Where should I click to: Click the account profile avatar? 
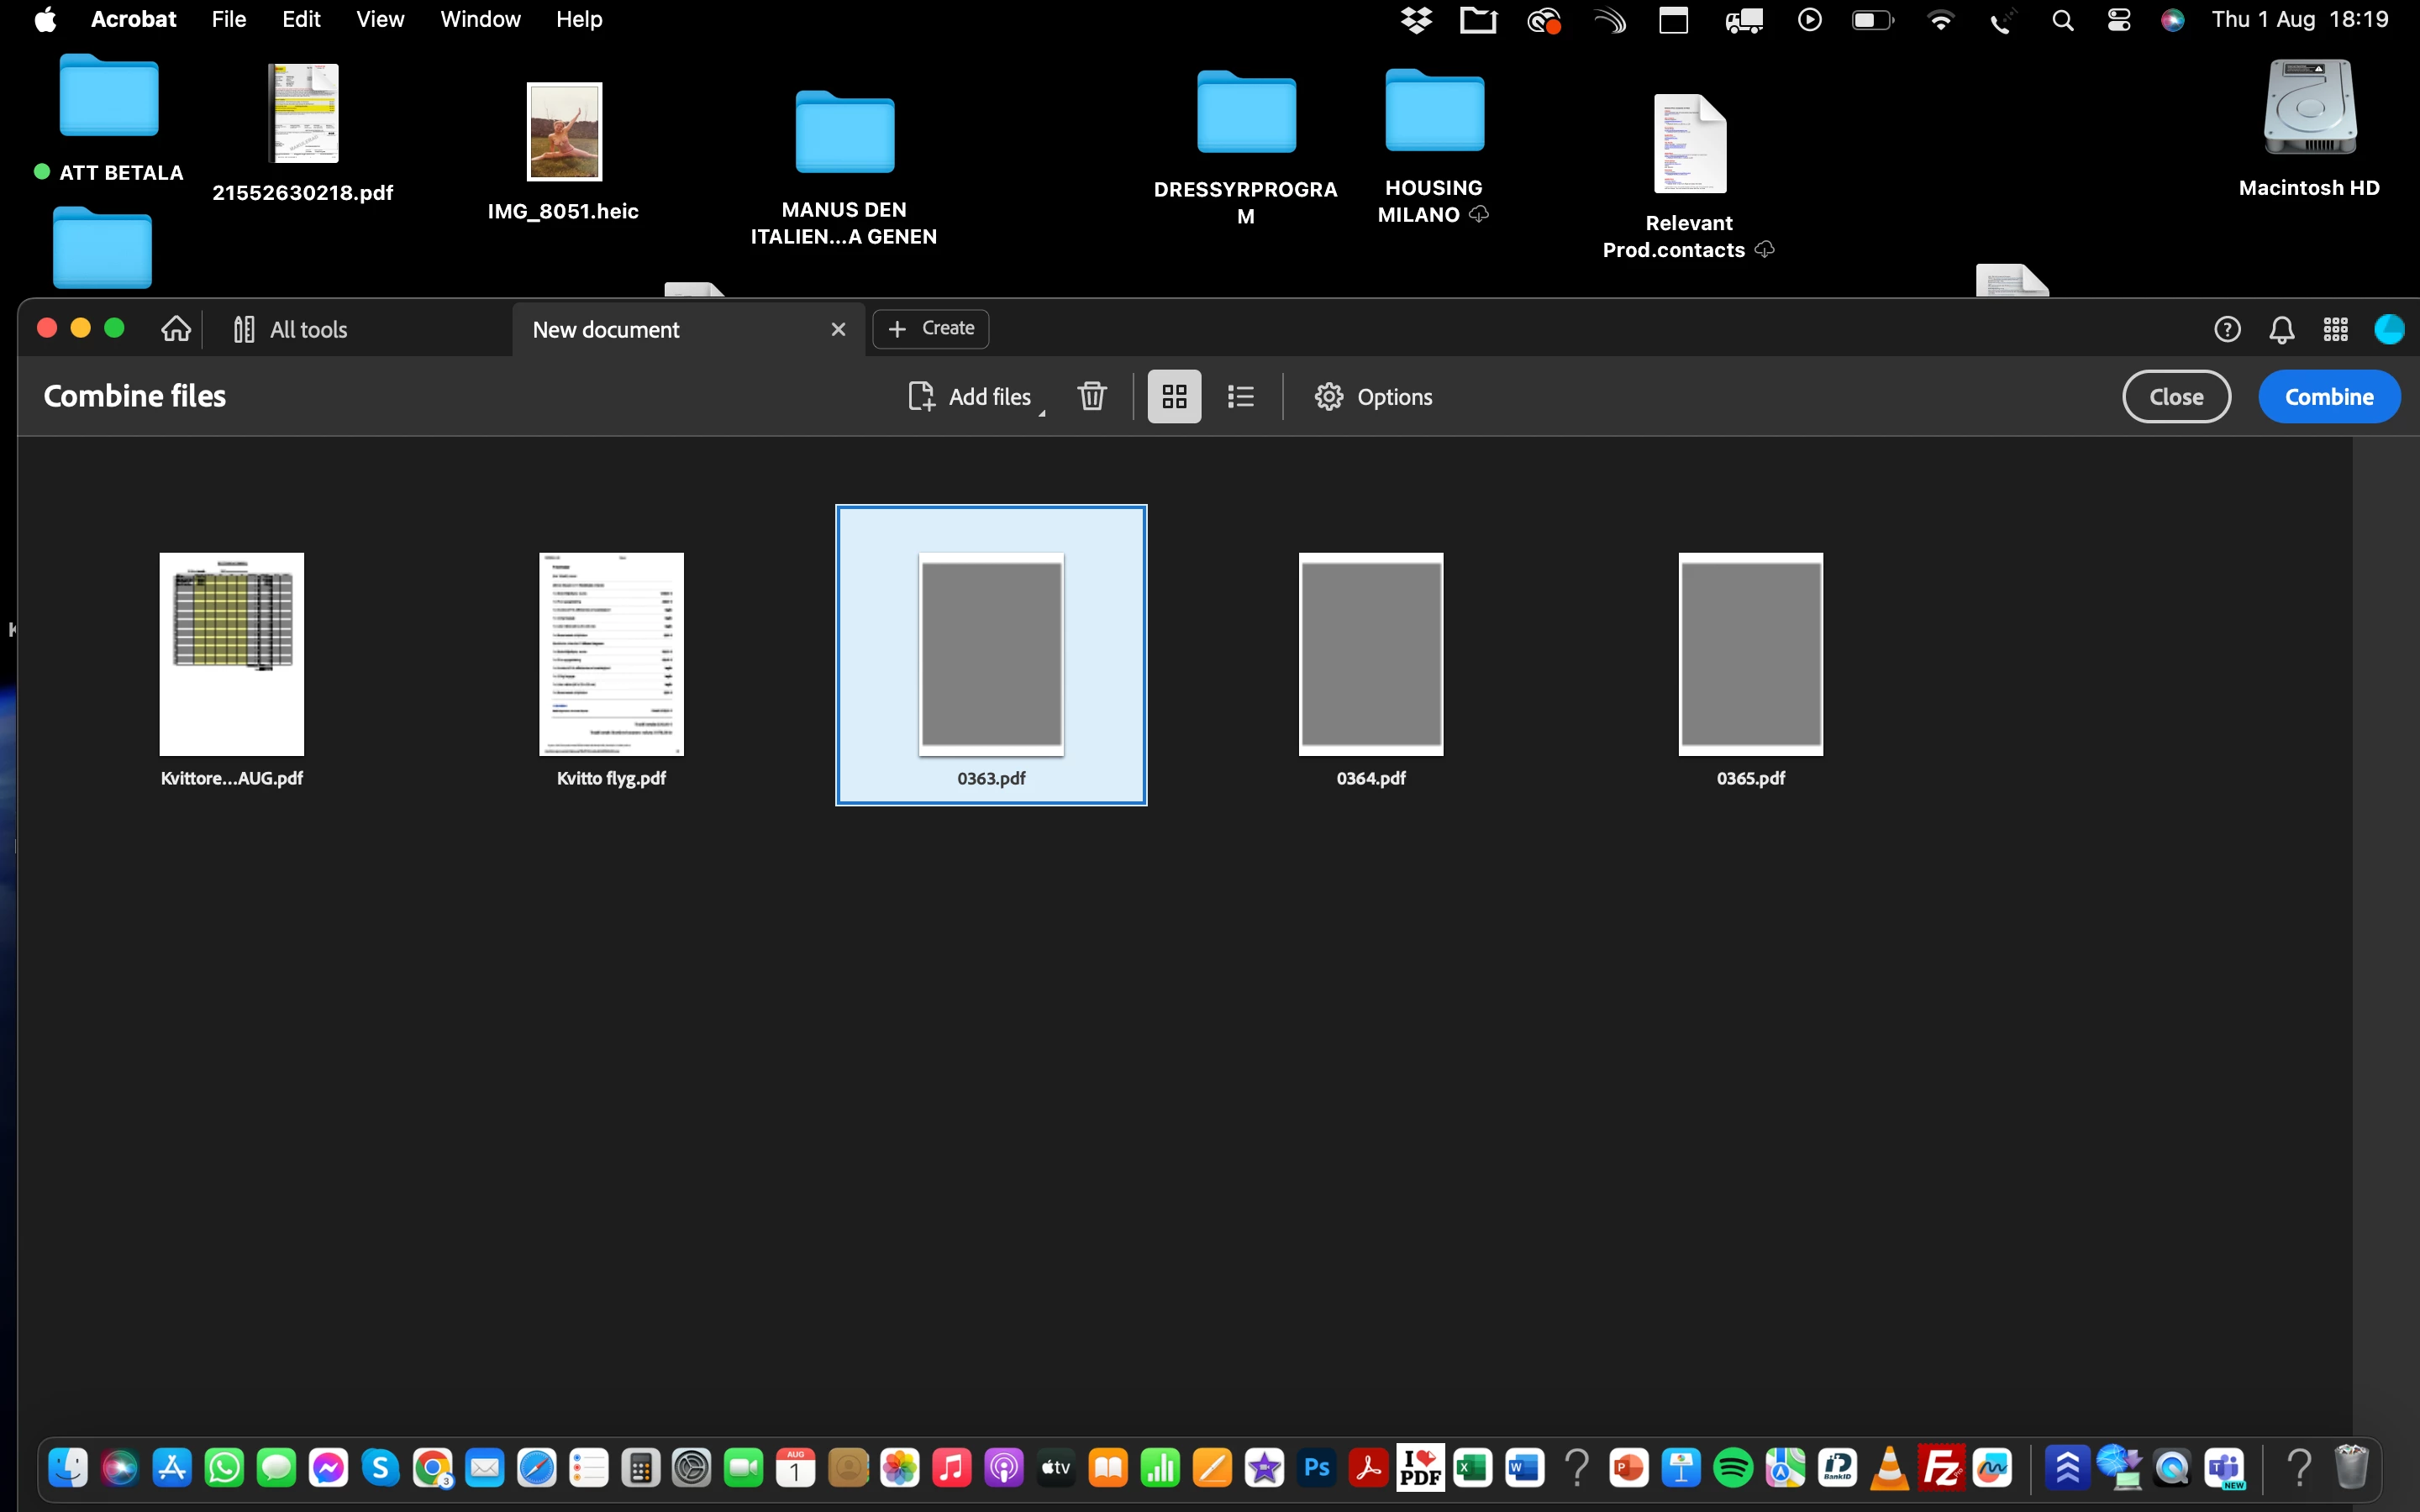click(2389, 329)
